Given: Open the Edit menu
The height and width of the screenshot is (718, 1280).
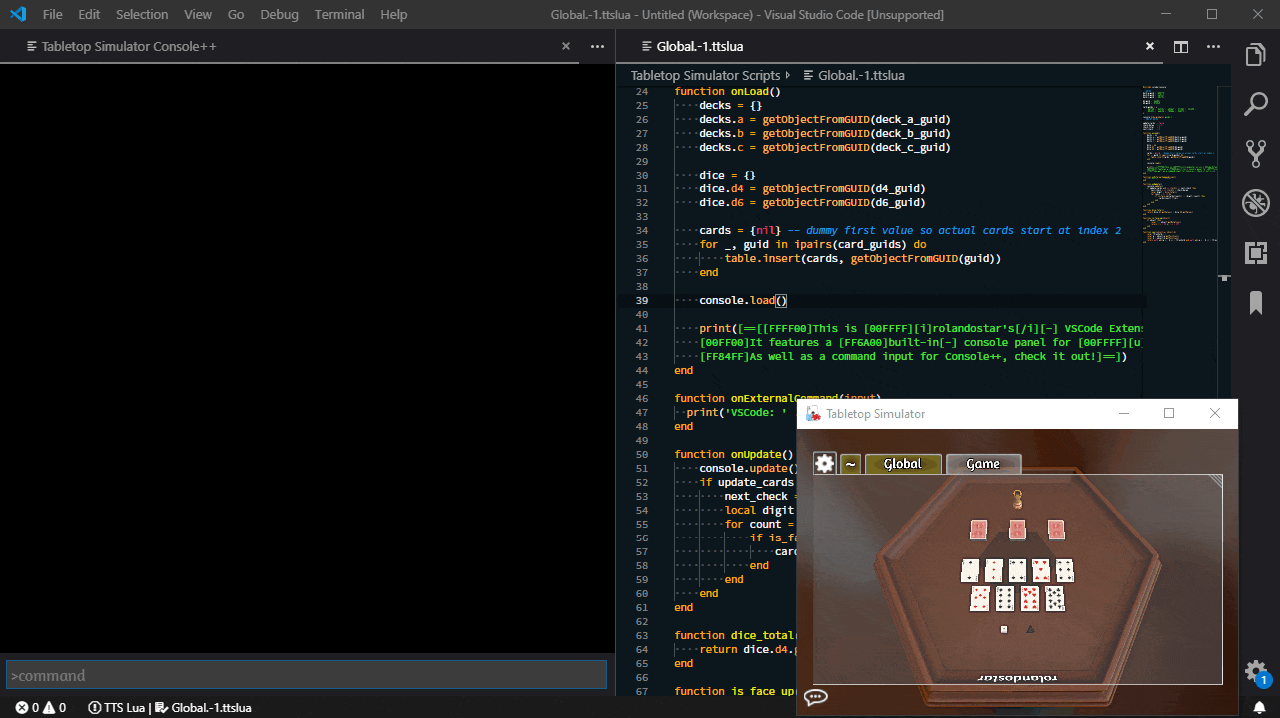Looking at the screenshot, I should (x=89, y=15).
